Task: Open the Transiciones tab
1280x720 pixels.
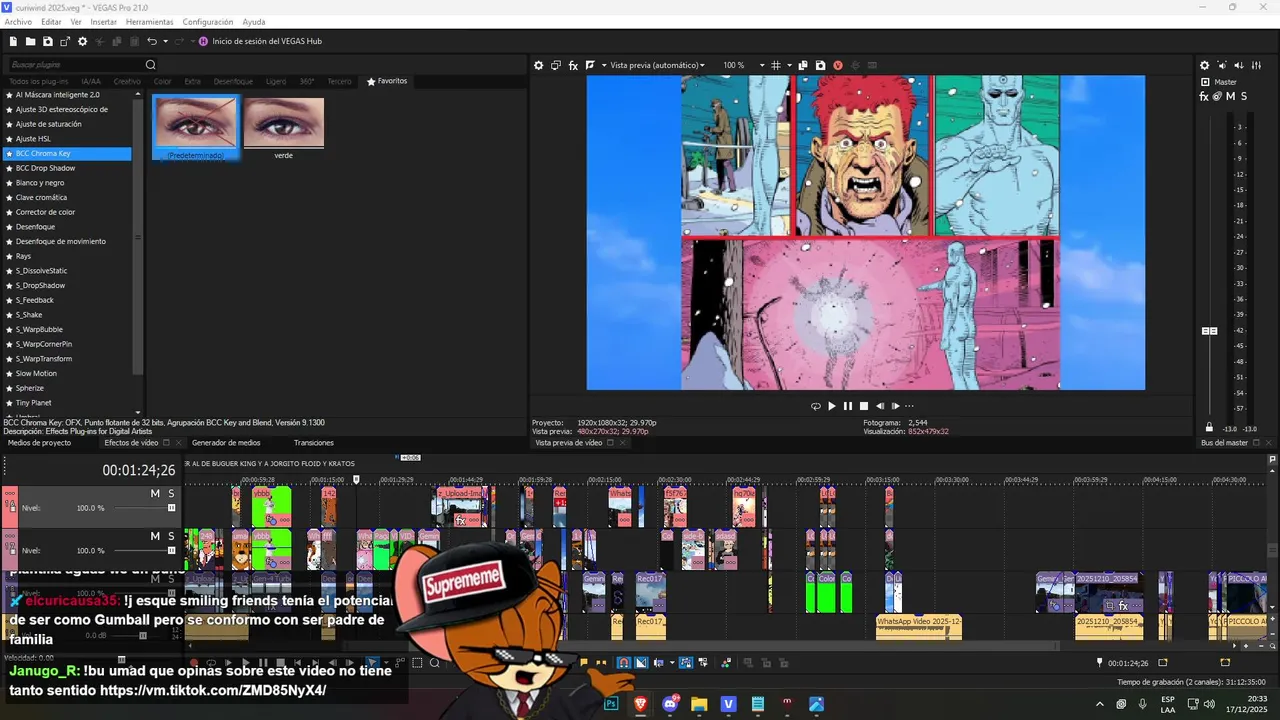Action: [x=314, y=443]
